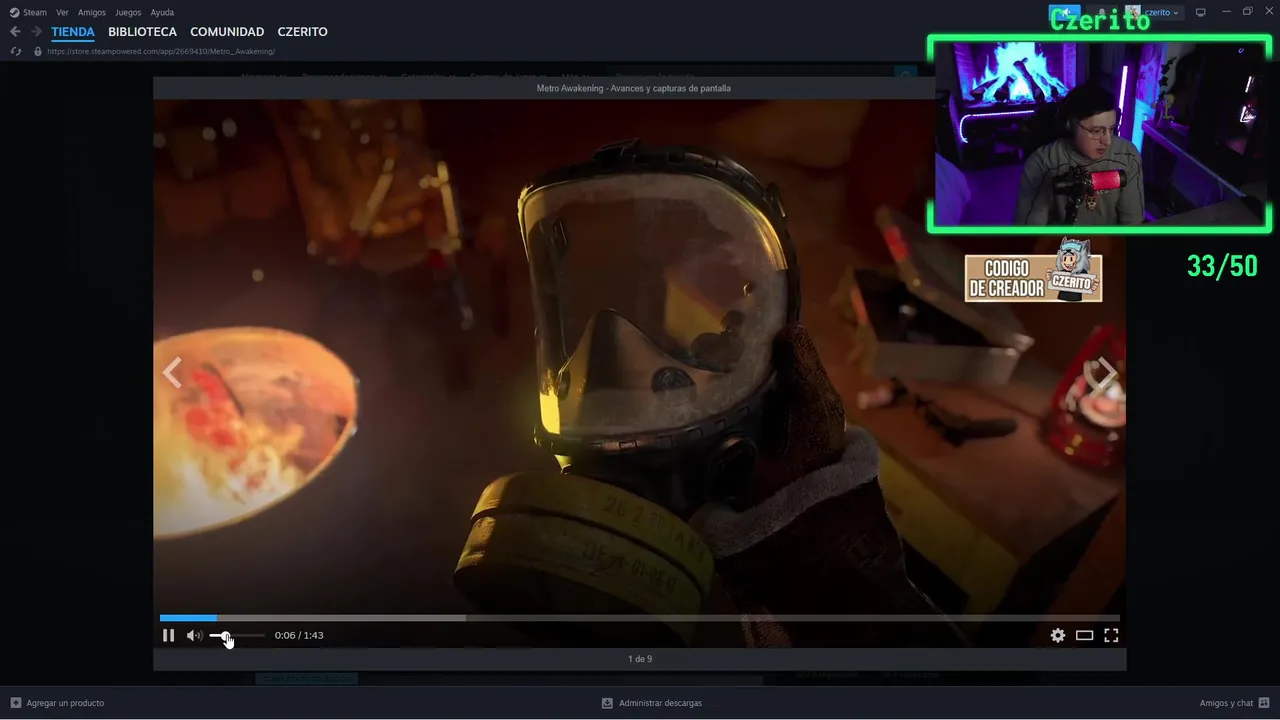Image resolution: width=1280 pixels, height=720 pixels.
Task: Click the '1 de 9' media counter
Action: (x=640, y=659)
